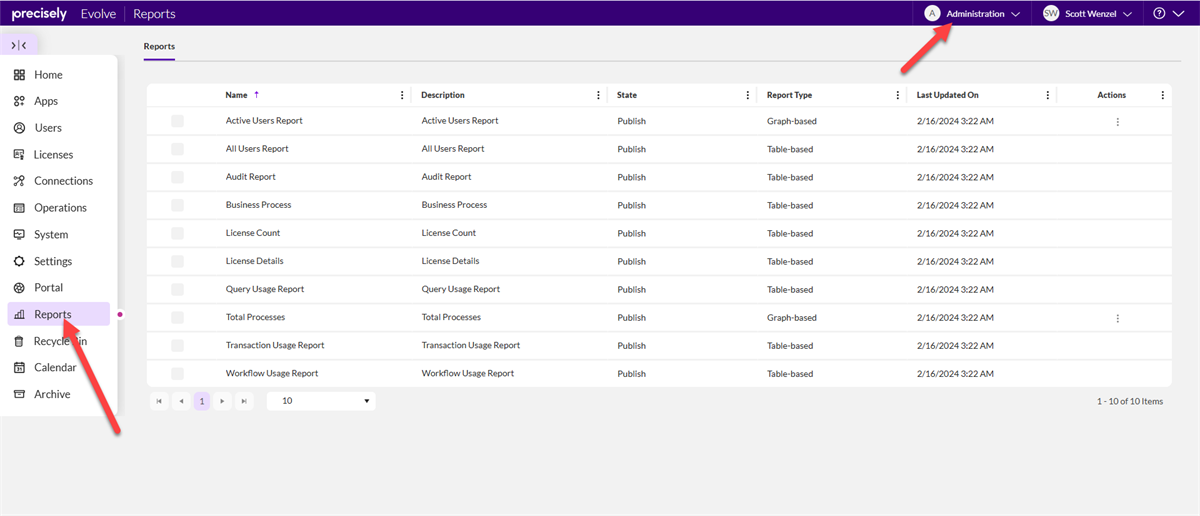Viewport: 1200px width, 516px height.
Task: Click the Name column options icon
Action: click(402, 96)
